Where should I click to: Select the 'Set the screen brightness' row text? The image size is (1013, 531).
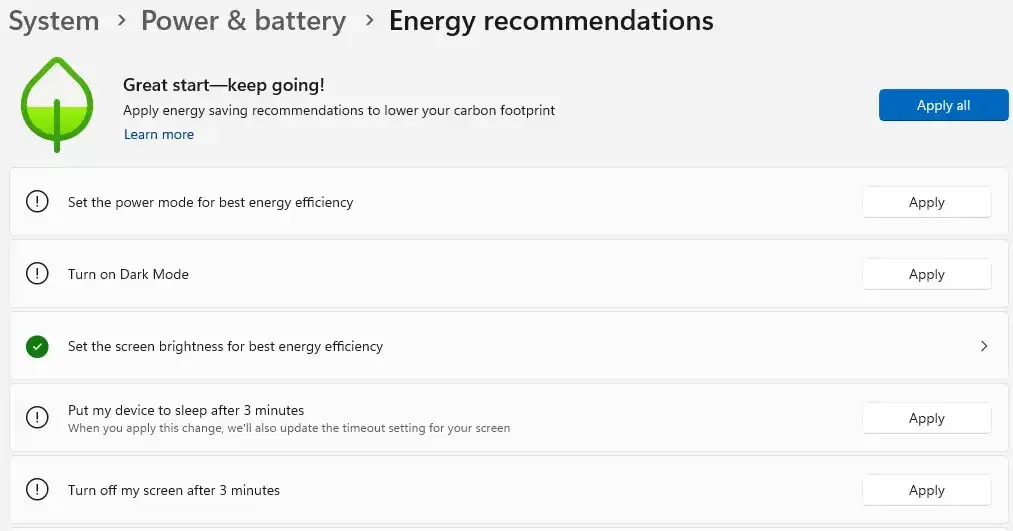(225, 346)
